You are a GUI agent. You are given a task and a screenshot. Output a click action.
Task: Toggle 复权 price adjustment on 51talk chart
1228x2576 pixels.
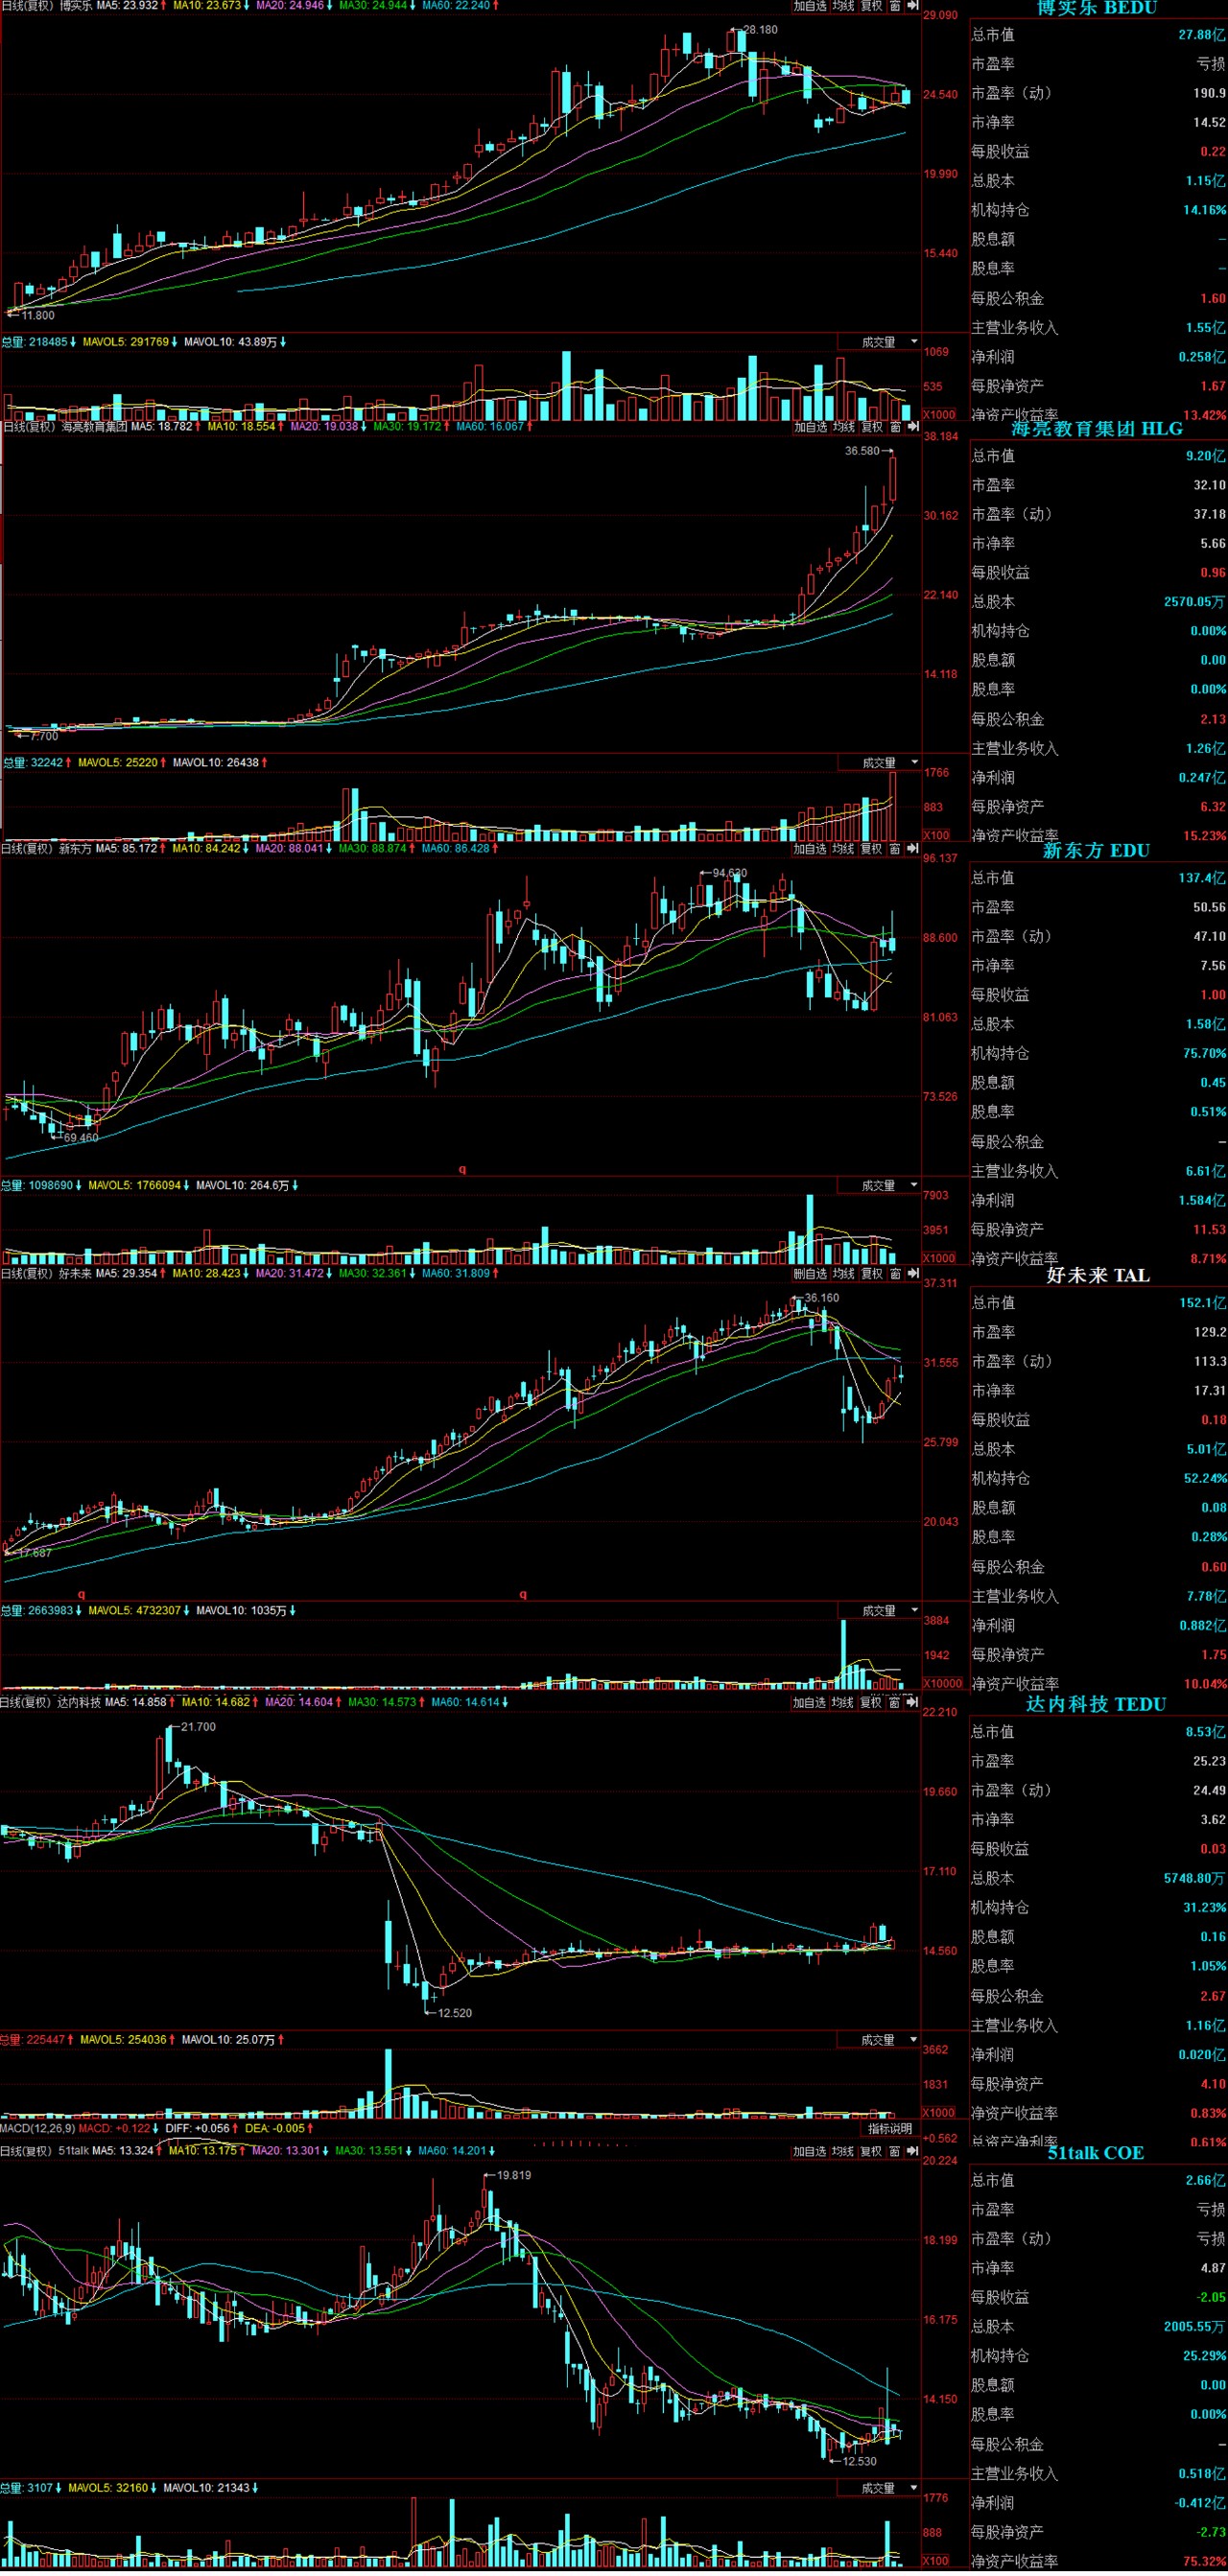coord(872,2152)
